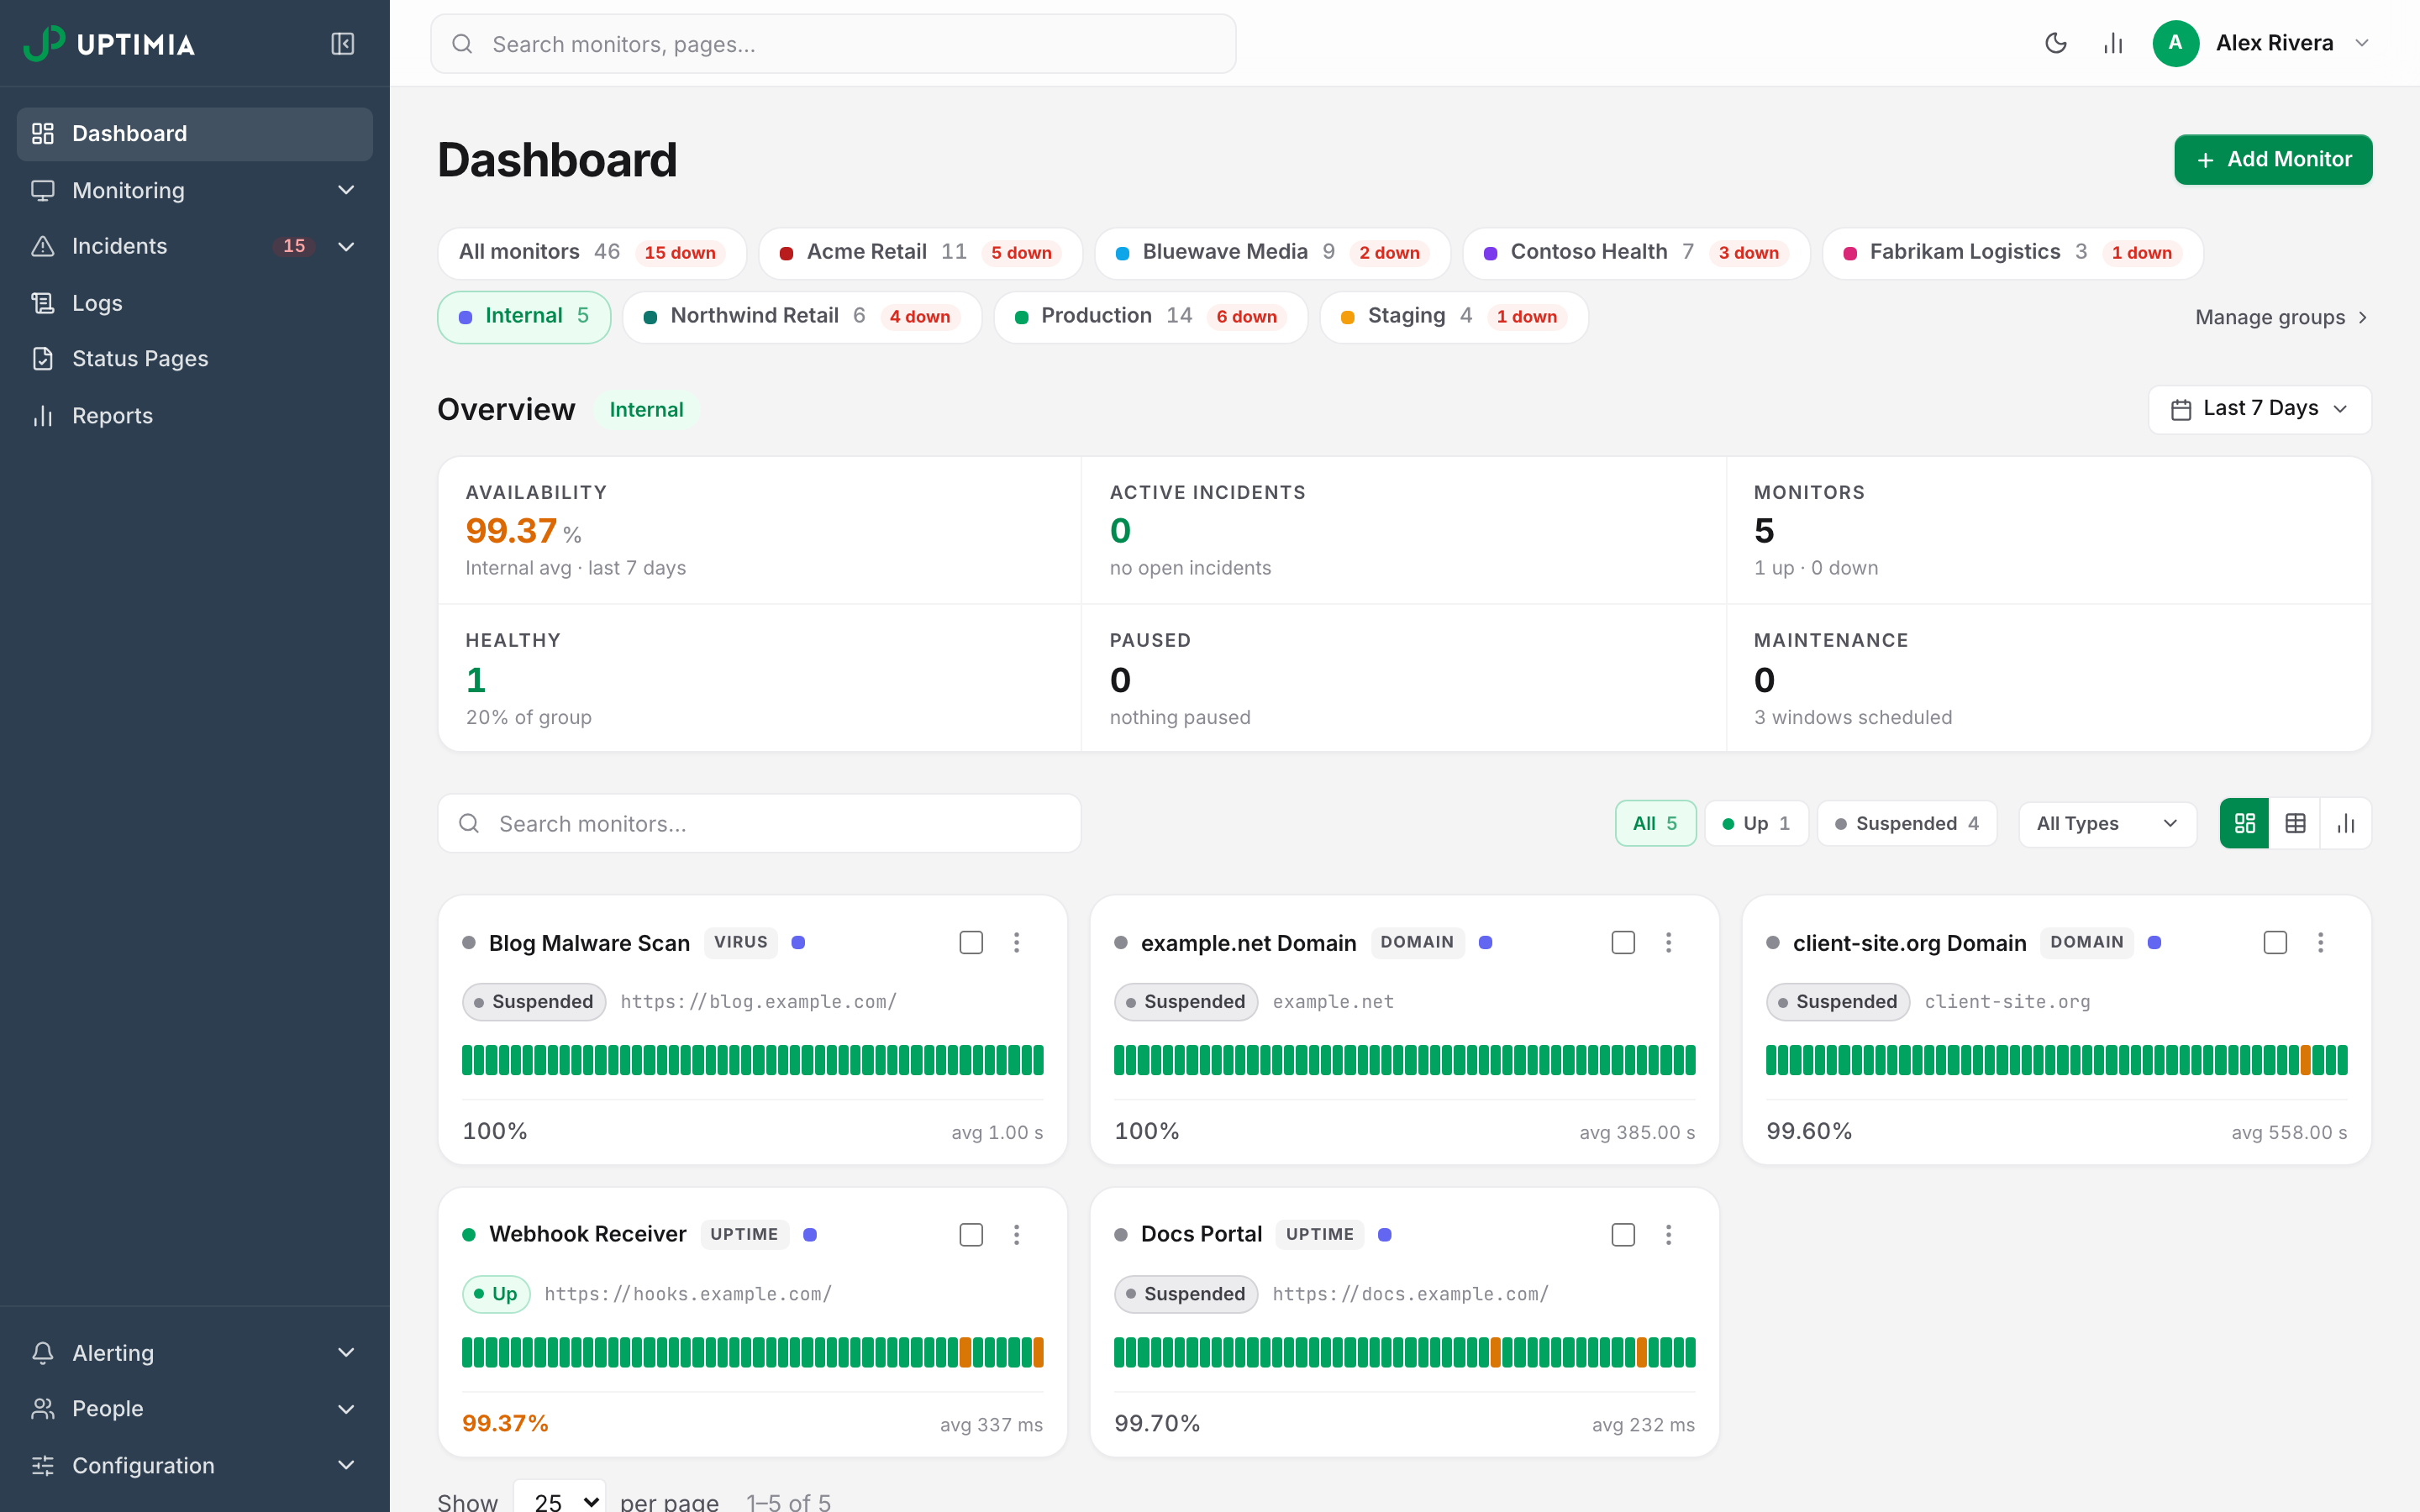Select the Production group chip

click(x=1150, y=316)
